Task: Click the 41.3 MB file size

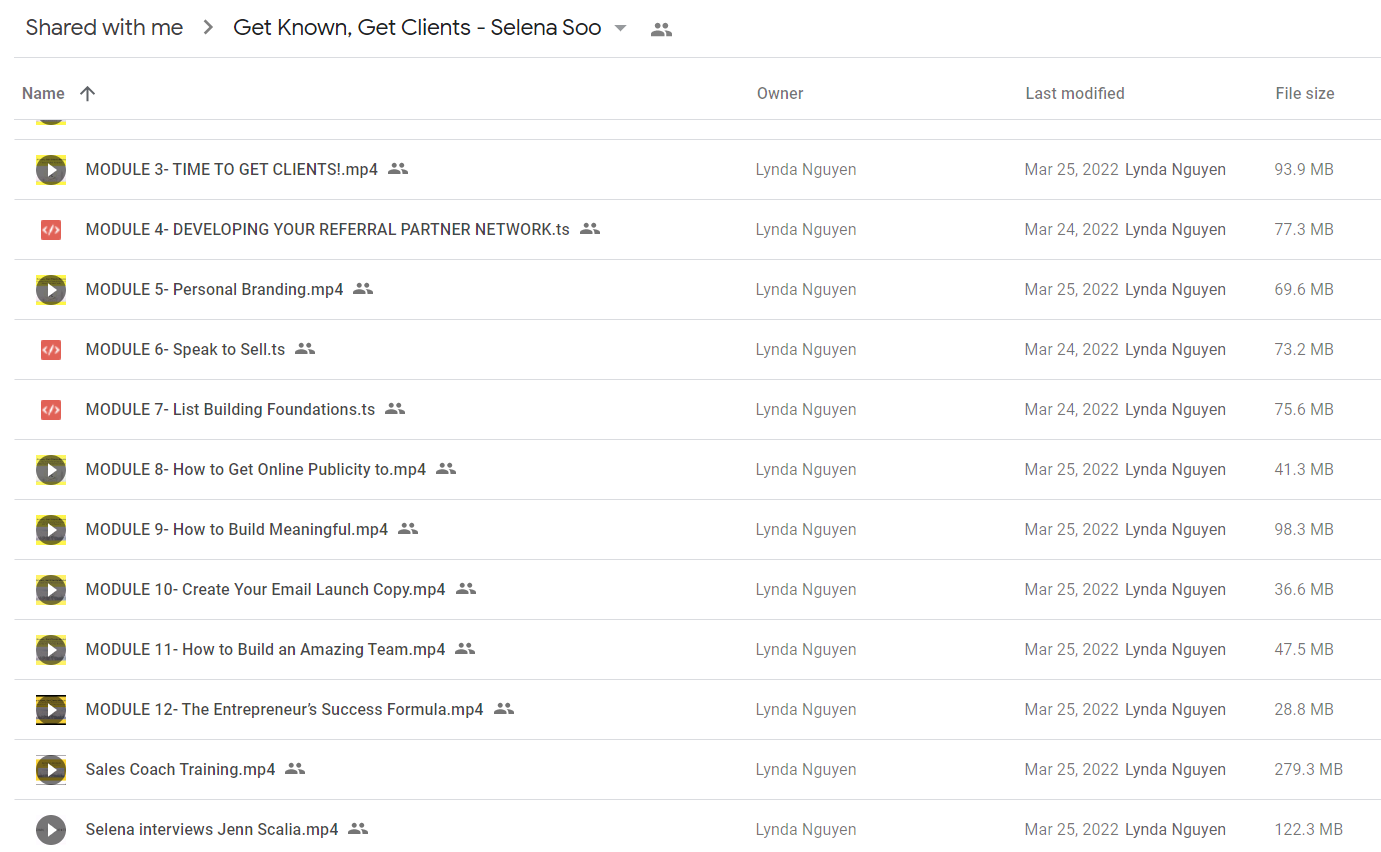Action: pos(1304,470)
